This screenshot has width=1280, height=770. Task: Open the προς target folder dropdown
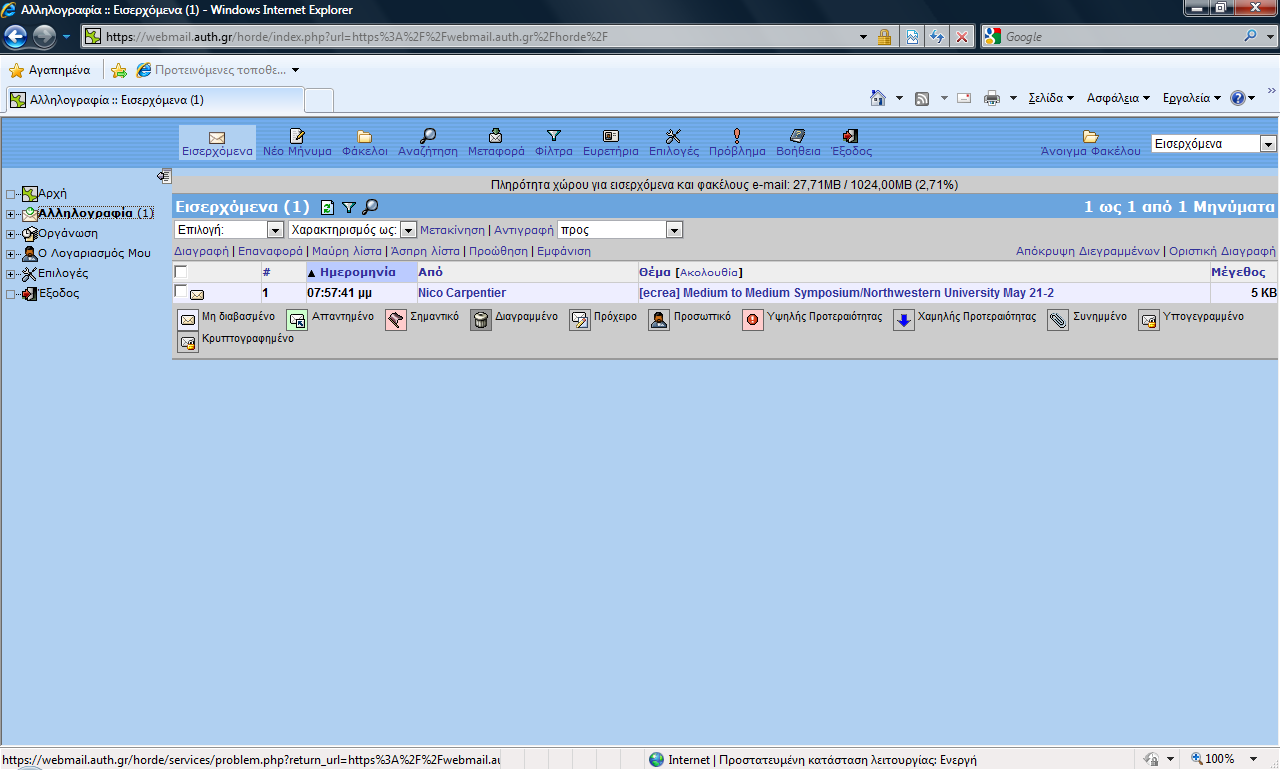pyautogui.click(x=620, y=230)
